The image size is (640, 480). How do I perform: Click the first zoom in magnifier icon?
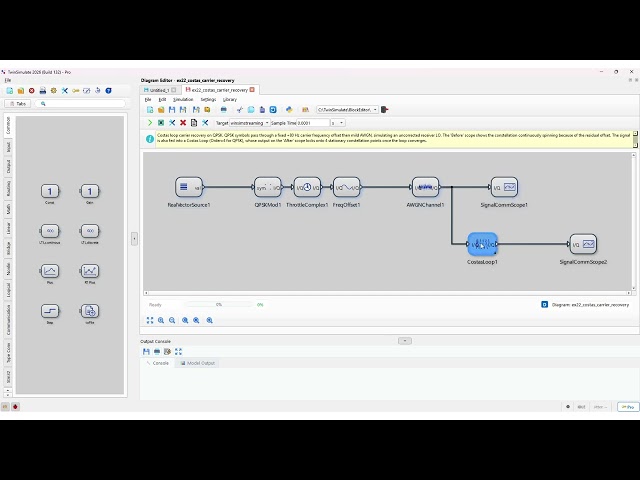[161, 320]
